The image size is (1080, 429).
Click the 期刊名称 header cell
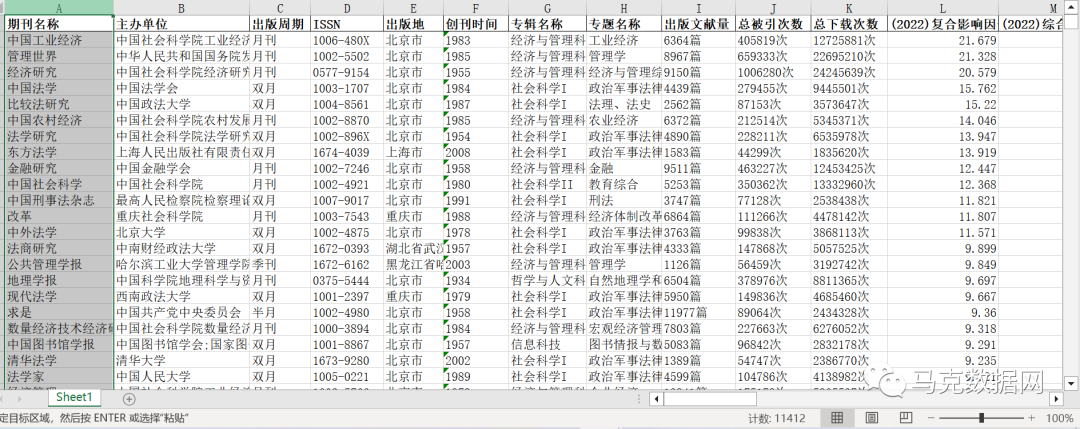pyautogui.click(x=59, y=24)
